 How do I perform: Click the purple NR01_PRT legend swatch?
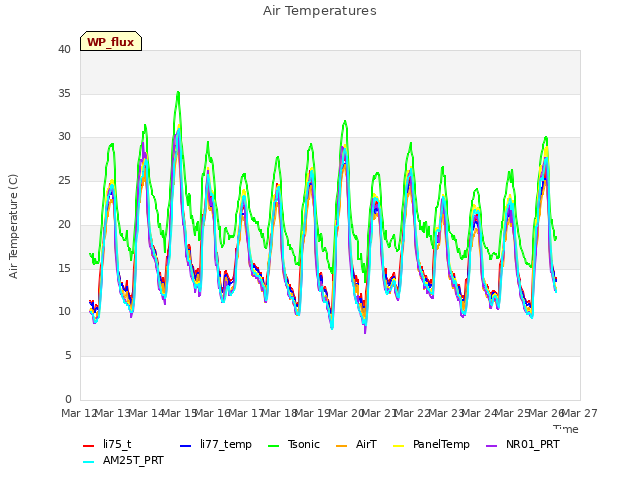click(x=492, y=446)
